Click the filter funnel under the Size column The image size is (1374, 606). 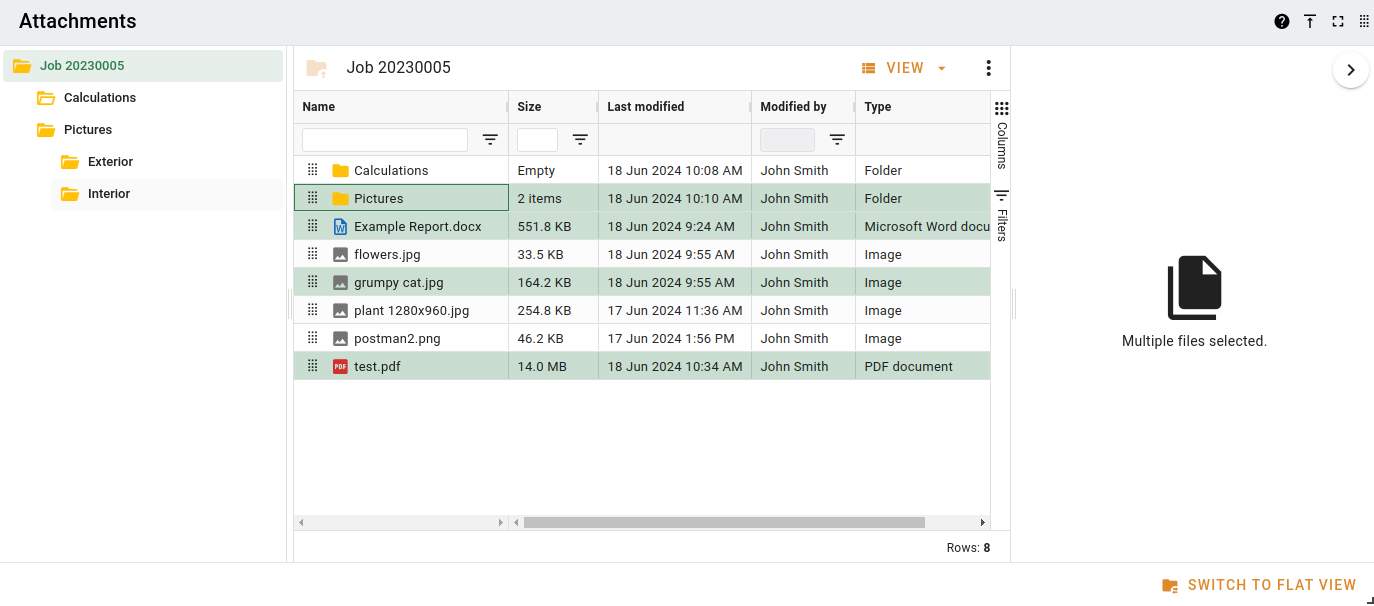tap(580, 139)
